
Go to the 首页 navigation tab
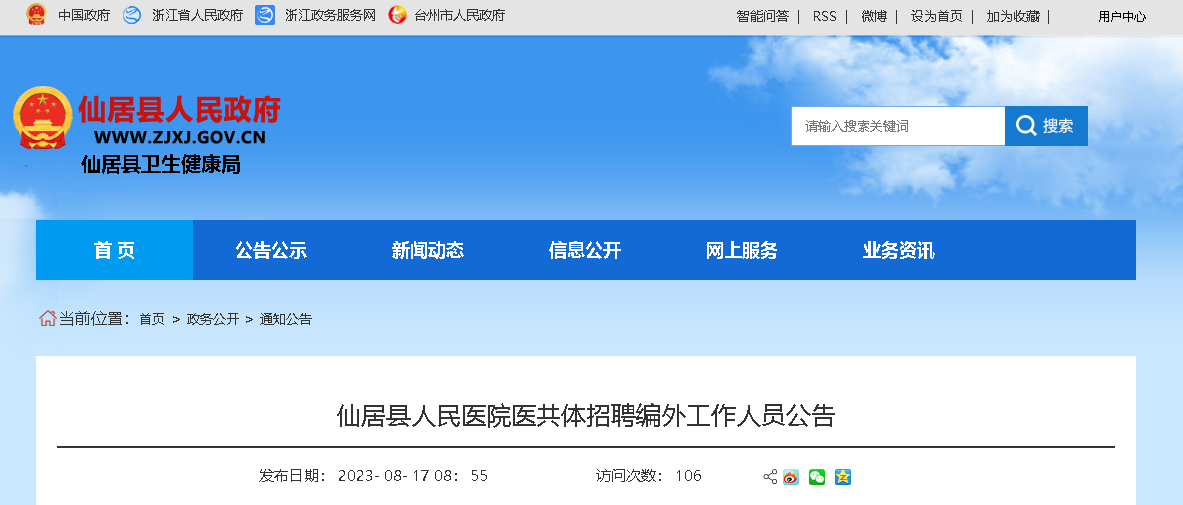point(115,250)
